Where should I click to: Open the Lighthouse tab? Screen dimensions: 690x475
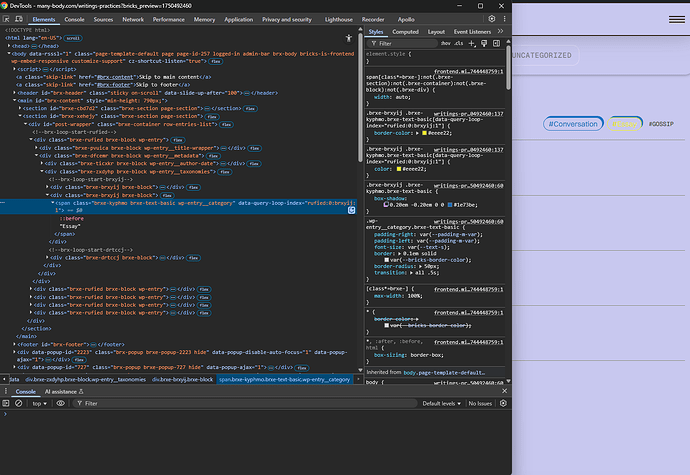(338, 19)
